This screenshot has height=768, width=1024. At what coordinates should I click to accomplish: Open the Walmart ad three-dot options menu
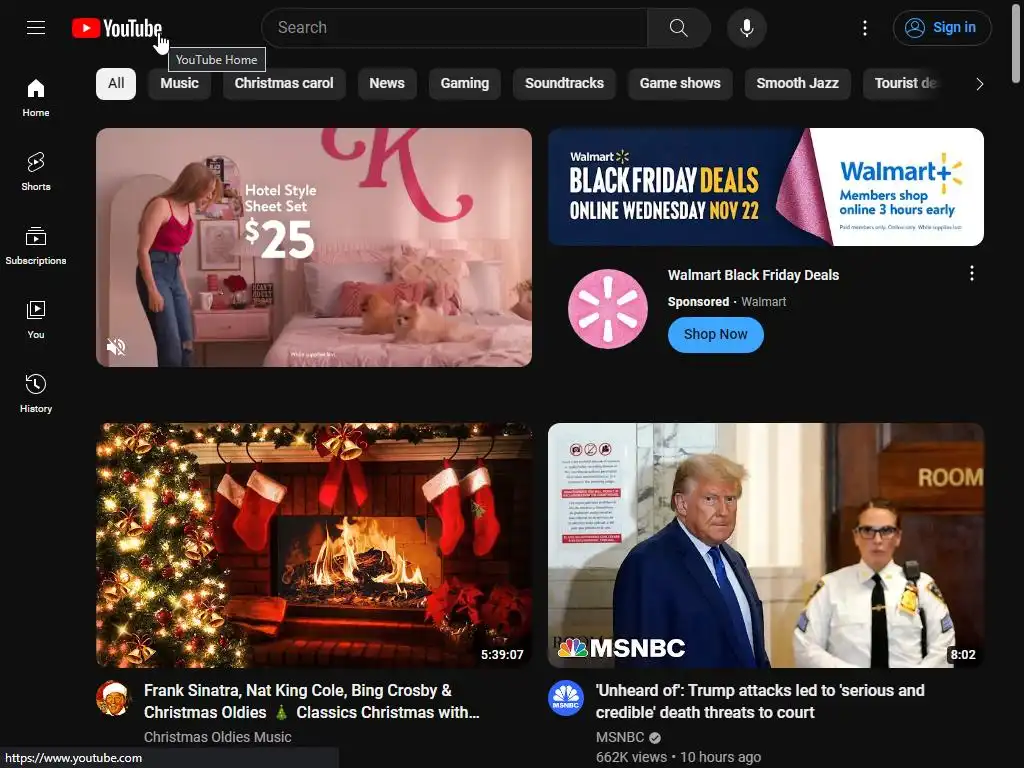972,274
